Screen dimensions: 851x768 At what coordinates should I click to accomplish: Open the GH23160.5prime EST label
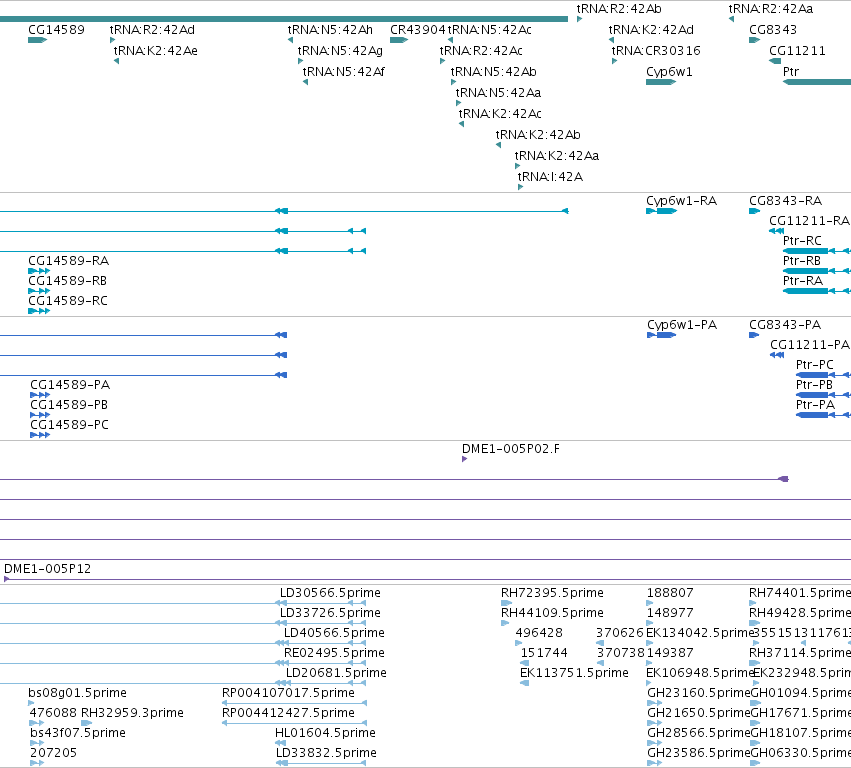[698, 694]
